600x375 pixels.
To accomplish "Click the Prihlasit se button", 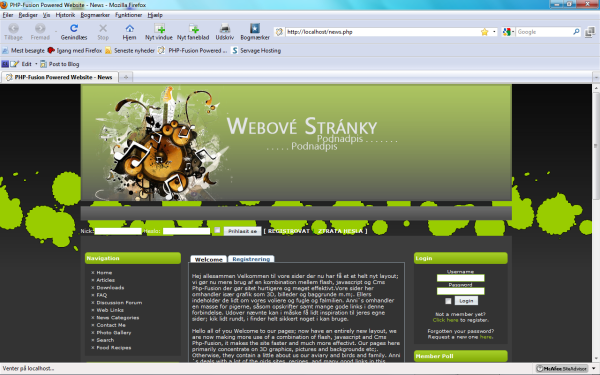I will 243,231.
